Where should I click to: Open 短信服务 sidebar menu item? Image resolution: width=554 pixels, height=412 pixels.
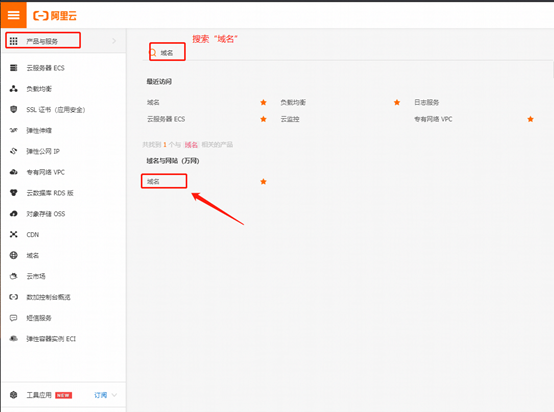(64, 318)
